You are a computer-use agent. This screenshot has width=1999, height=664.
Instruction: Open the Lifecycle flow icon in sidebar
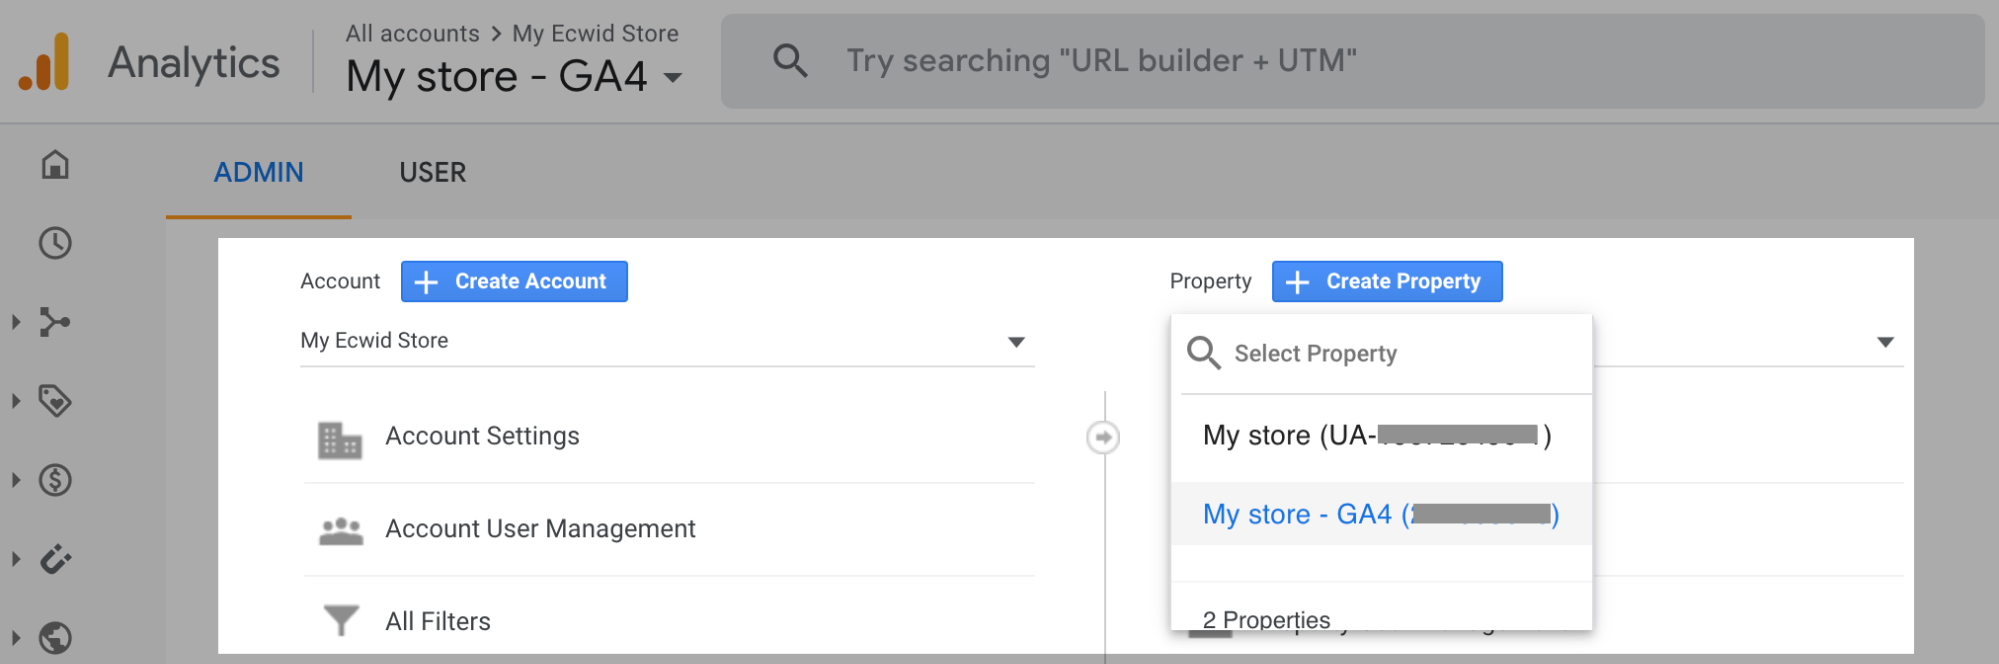pos(55,322)
